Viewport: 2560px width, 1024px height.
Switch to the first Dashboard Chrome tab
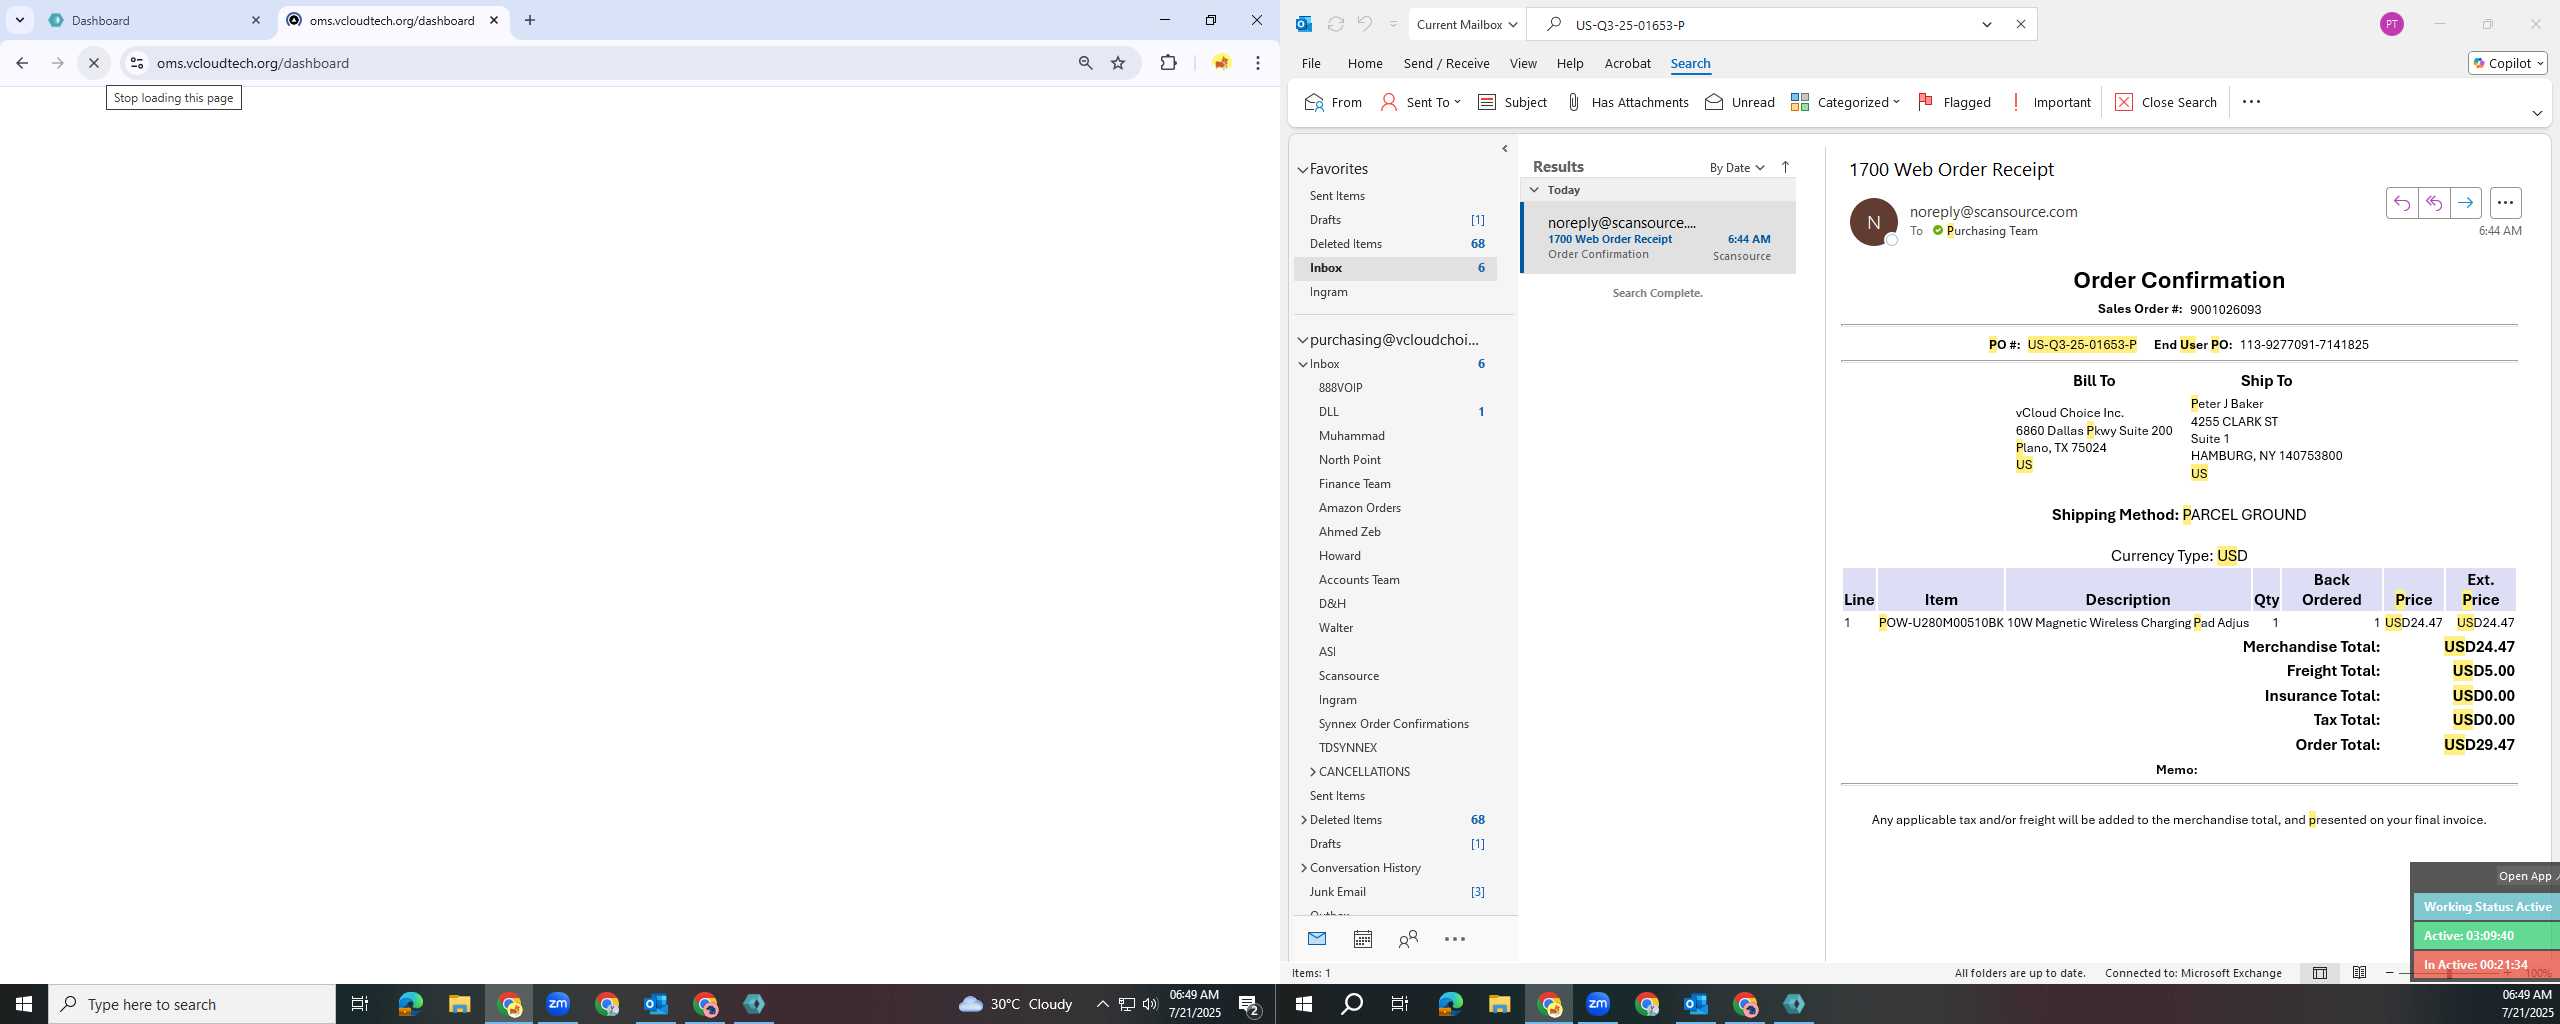155,20
